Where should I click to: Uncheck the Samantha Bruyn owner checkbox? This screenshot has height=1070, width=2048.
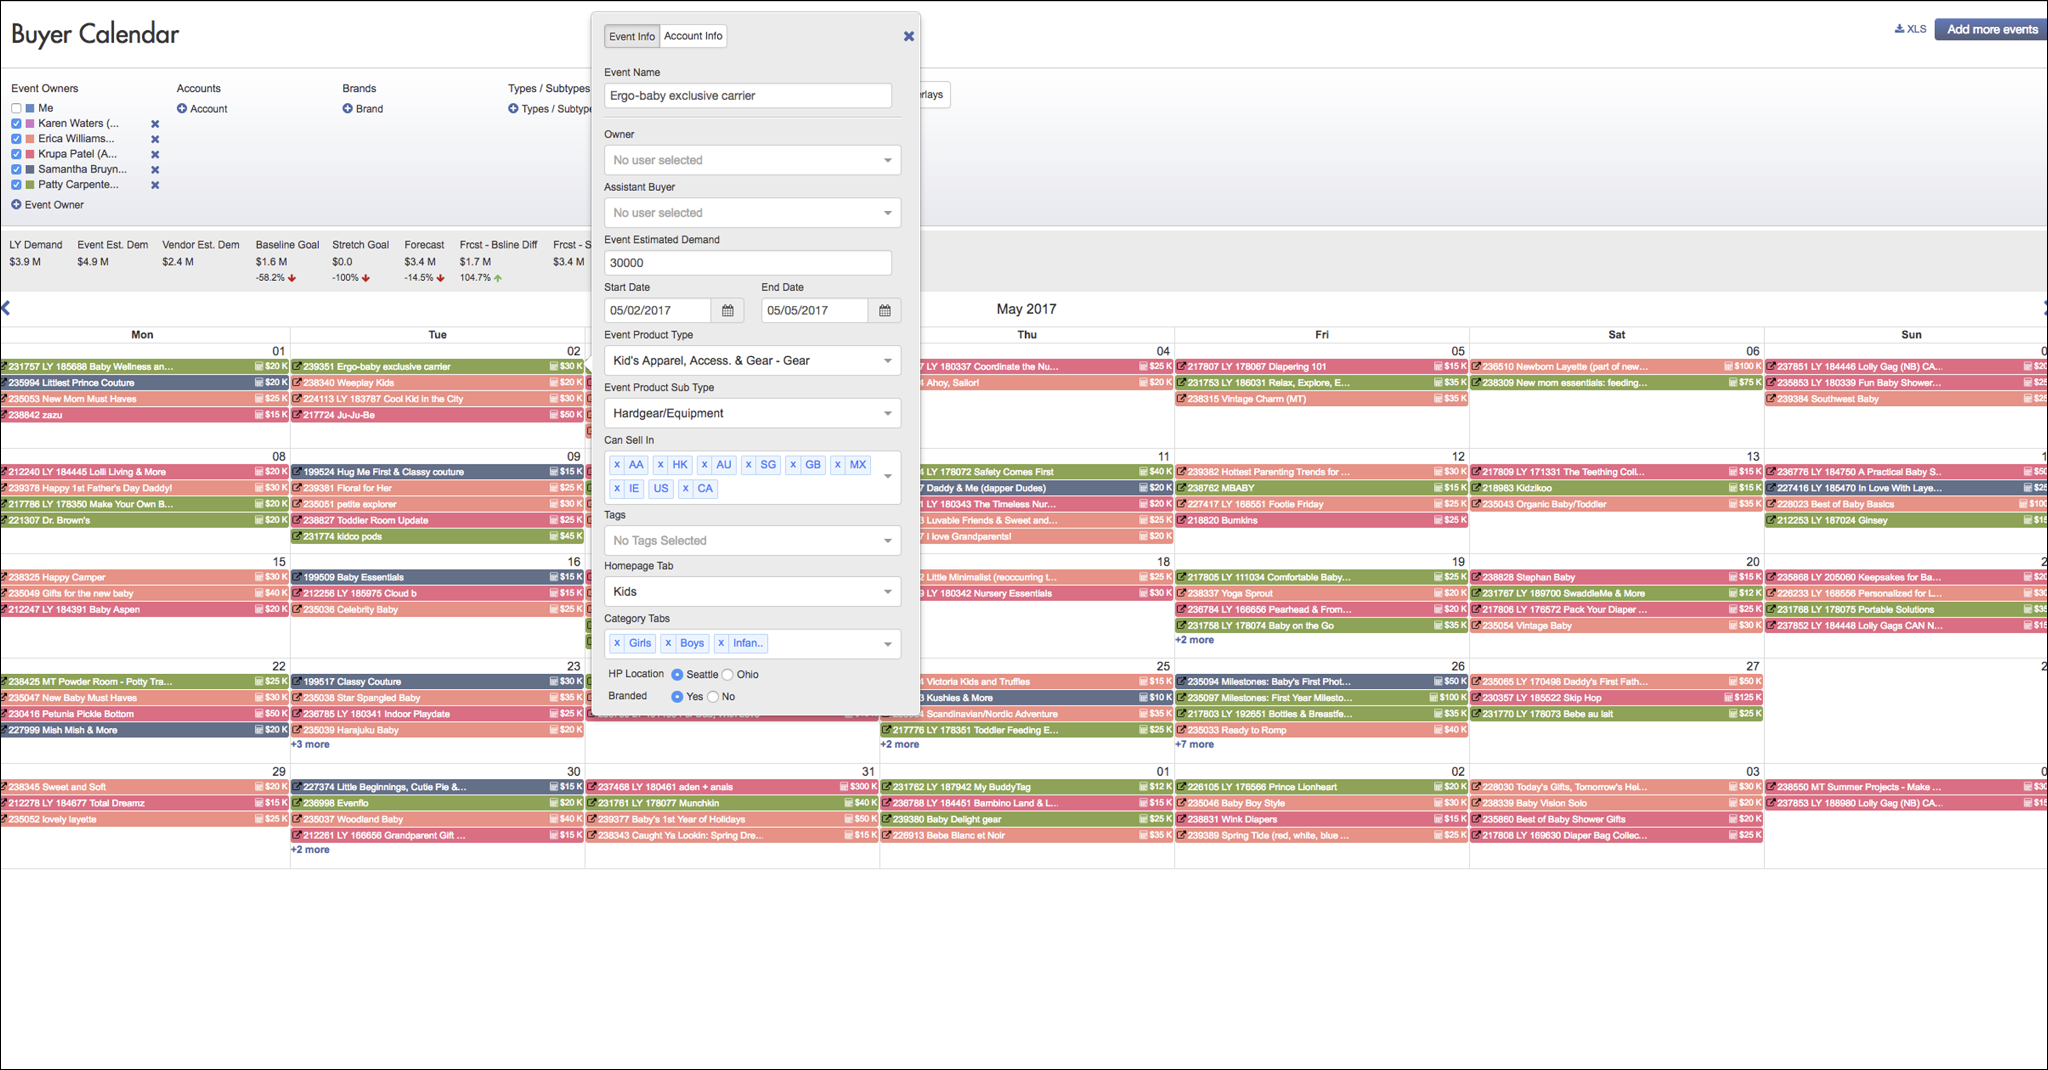click(x=16, y=170)
